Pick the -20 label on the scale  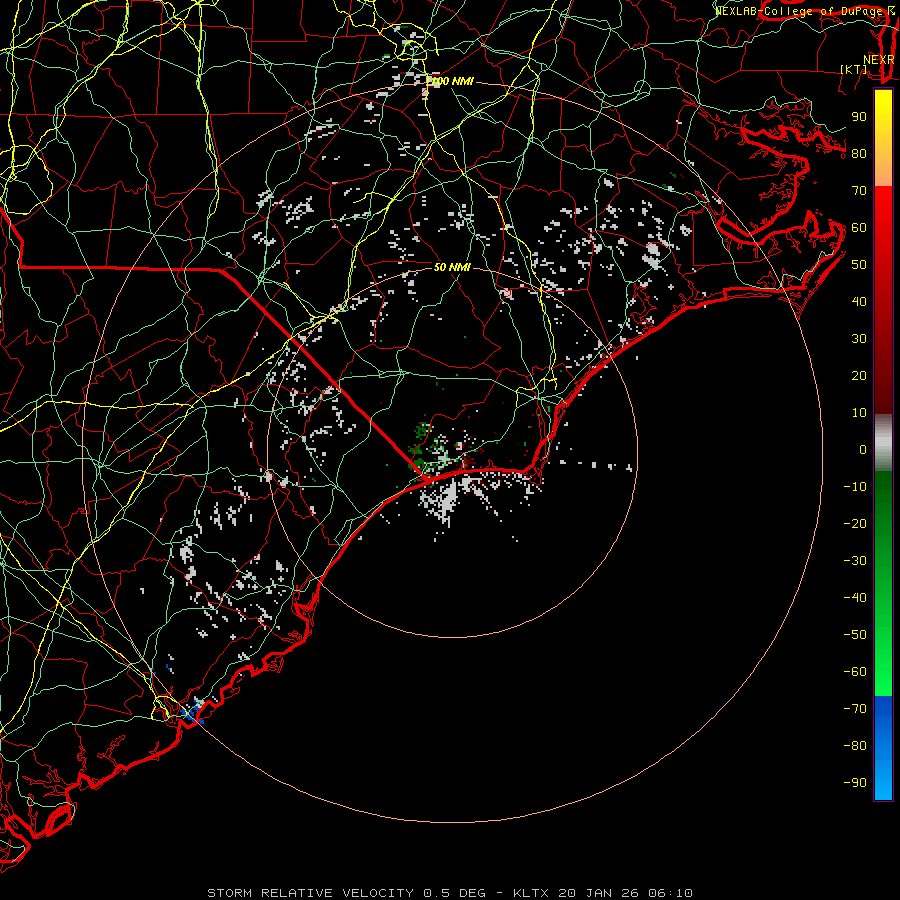(855, 524)
